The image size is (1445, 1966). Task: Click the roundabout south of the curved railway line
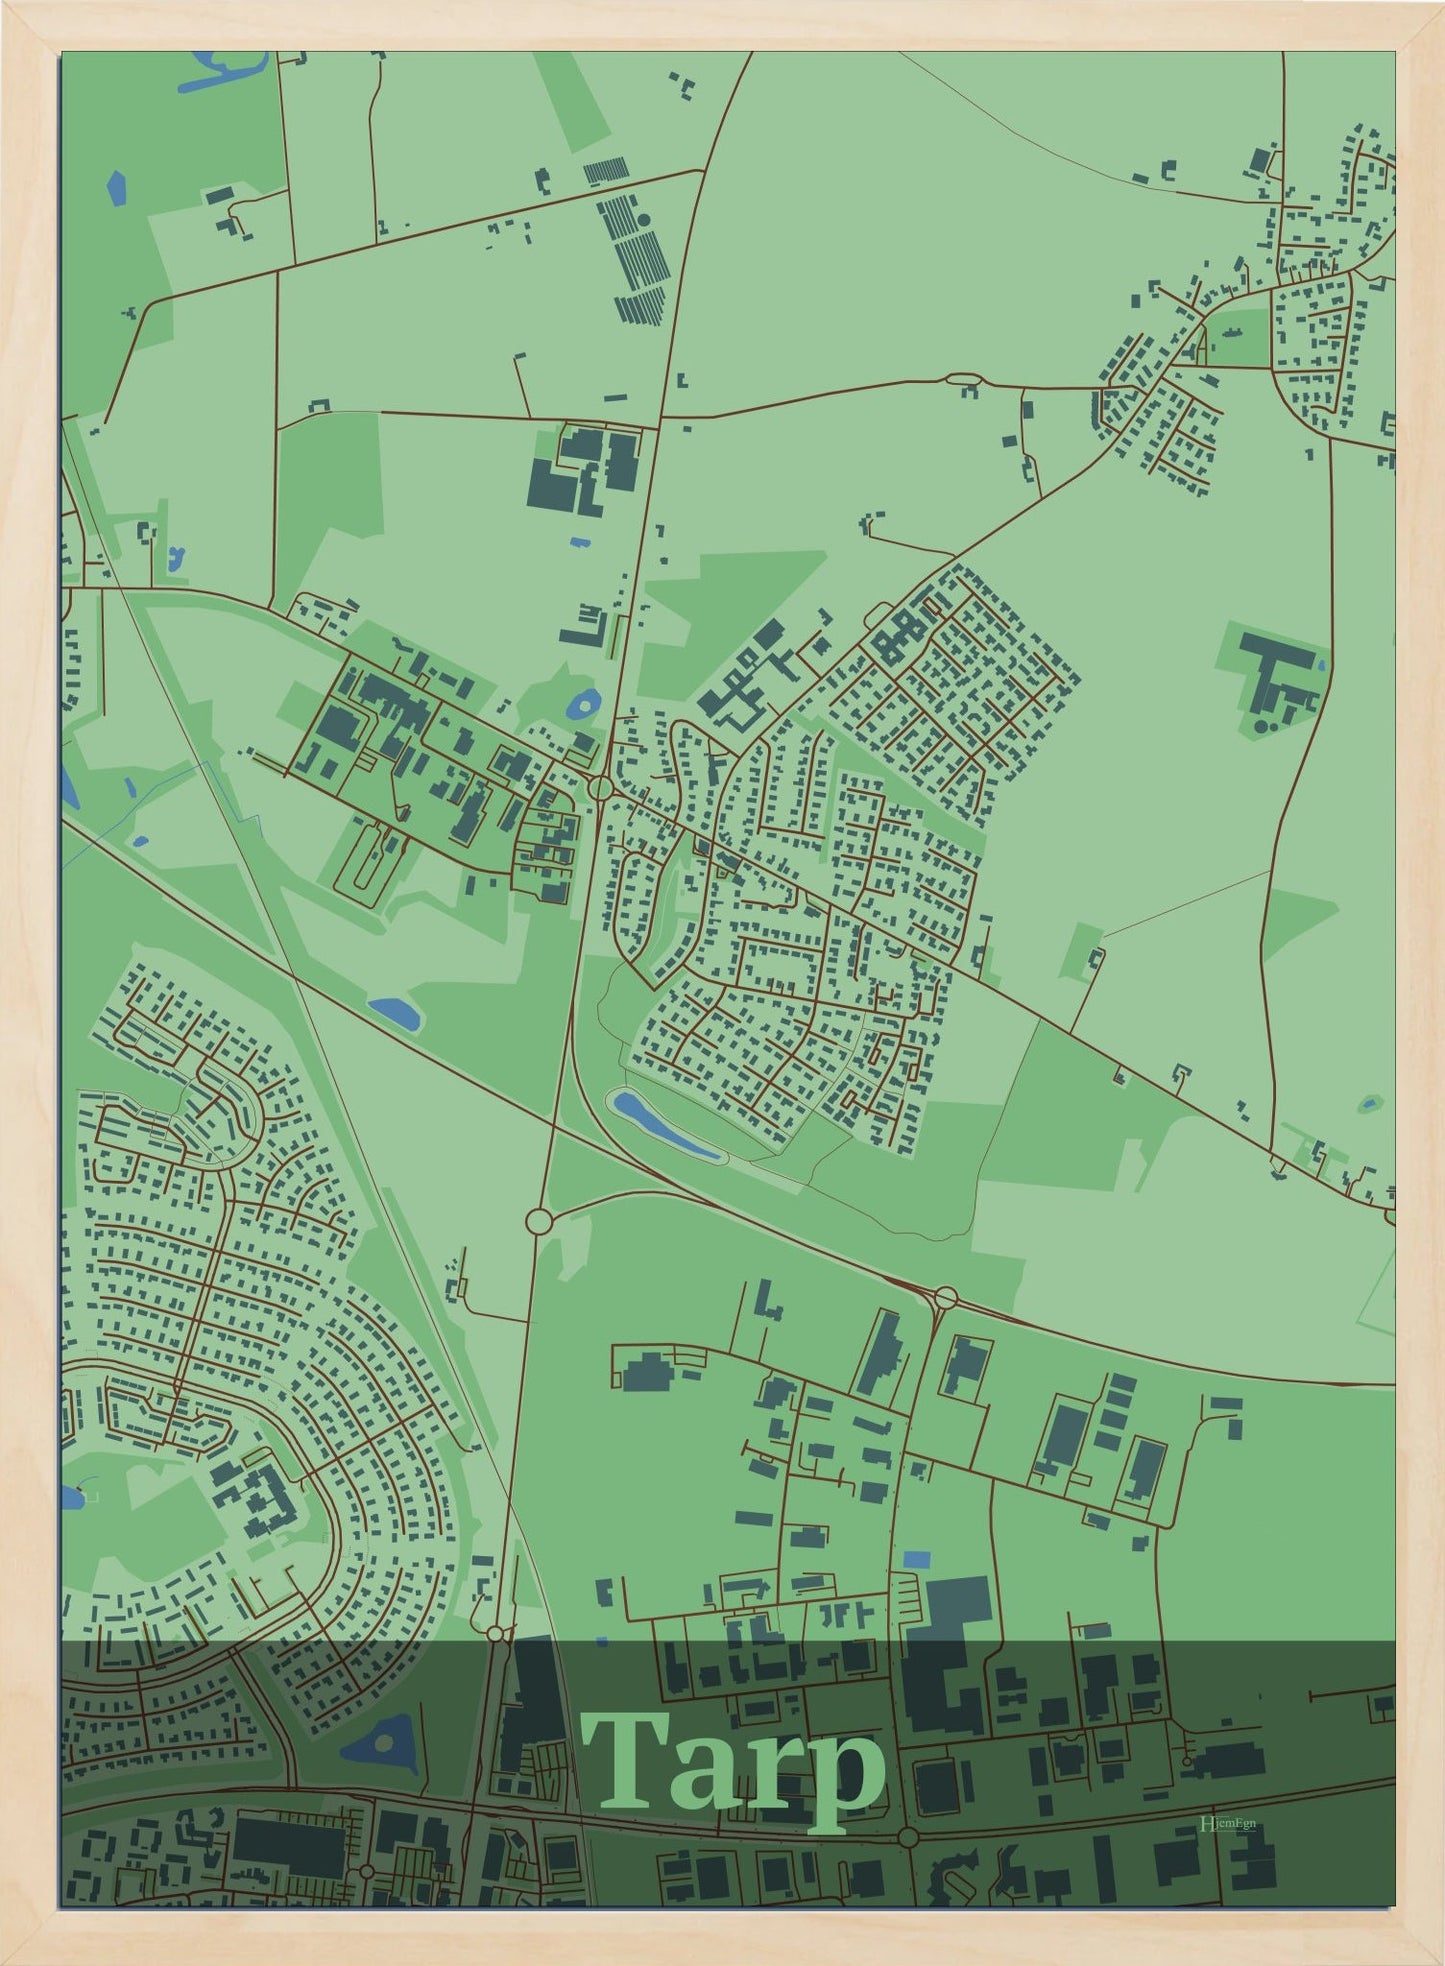click(x=538, y=1221)
